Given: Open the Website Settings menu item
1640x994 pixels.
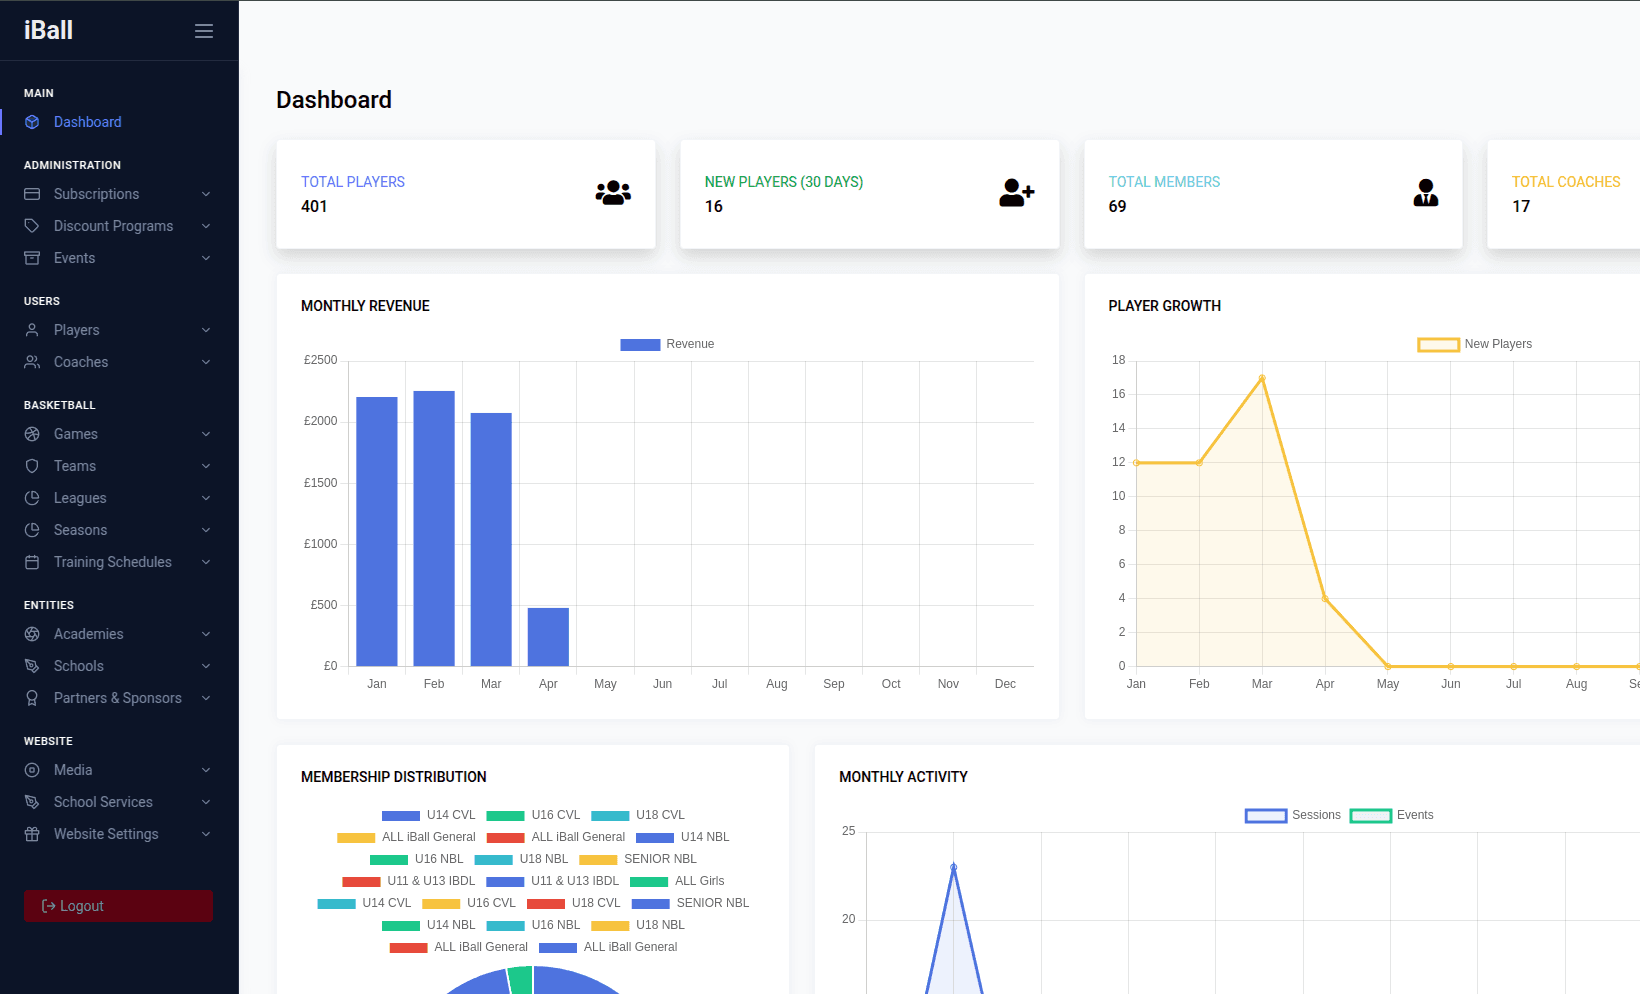Looking at the screenshot, I should click(119, 834).
